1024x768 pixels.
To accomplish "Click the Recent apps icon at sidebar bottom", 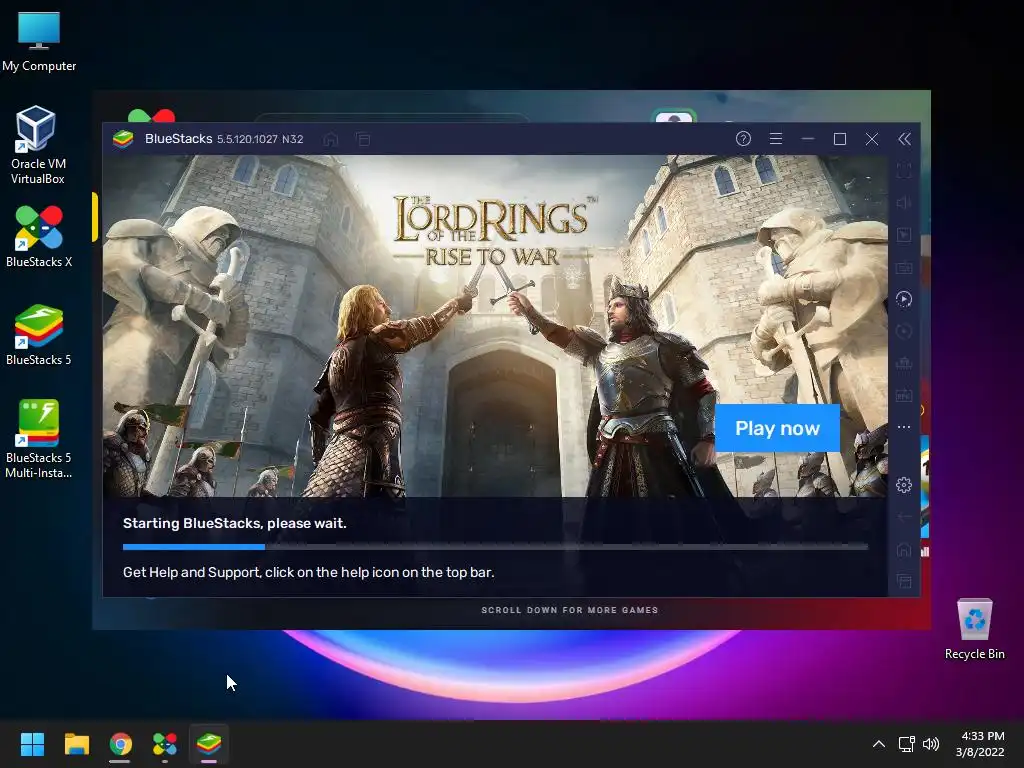I will coord(904,581).
